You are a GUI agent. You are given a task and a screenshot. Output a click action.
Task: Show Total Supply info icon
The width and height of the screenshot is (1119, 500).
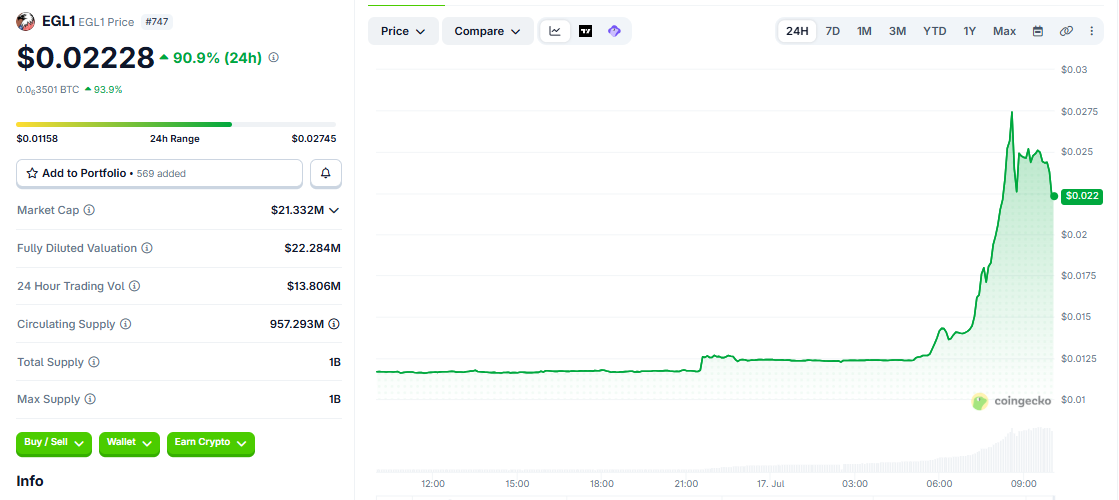click(94, 362)
